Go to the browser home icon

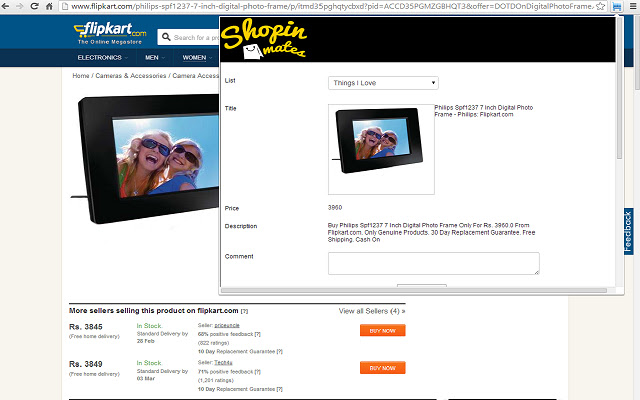point(49,6)
